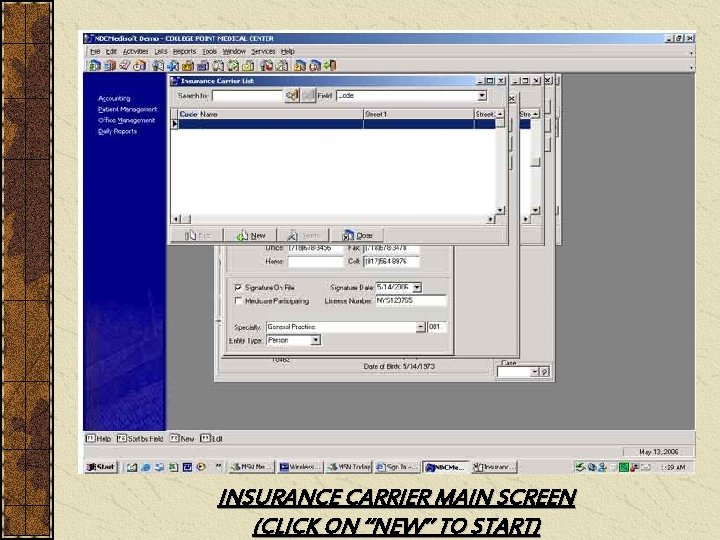Click the Cell phone number field

click(391, 261)
